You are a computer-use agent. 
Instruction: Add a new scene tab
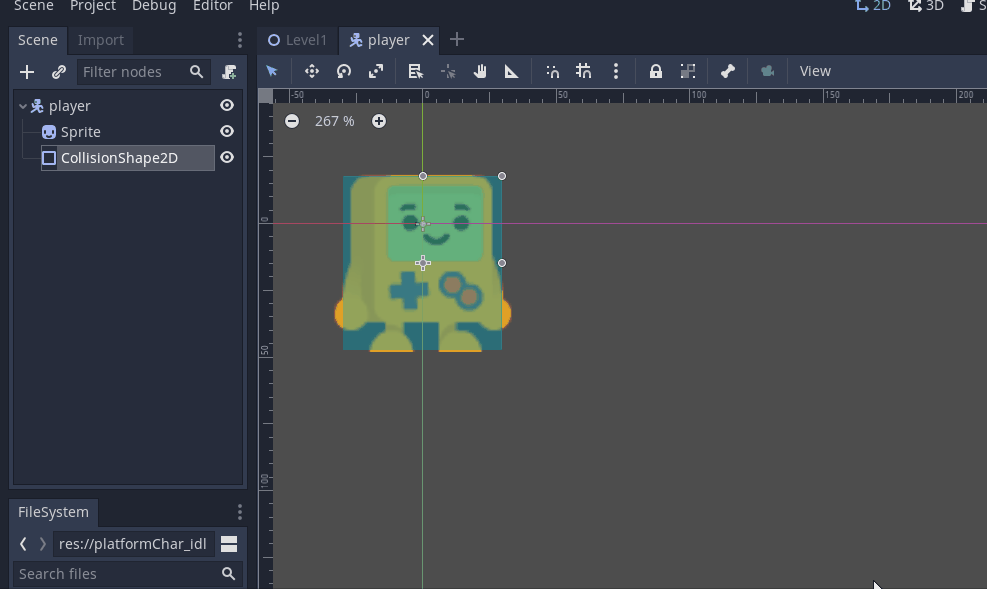457,40
